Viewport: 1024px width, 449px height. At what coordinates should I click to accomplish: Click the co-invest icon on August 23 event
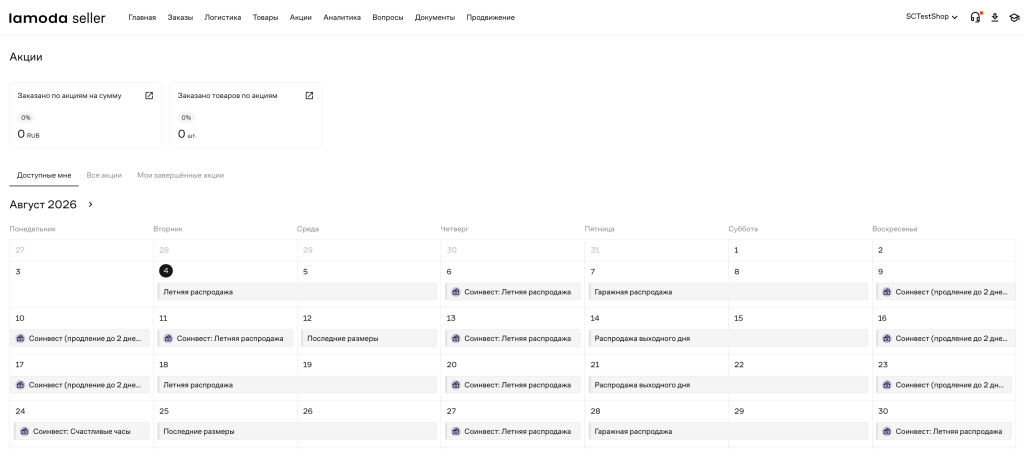(887, 384)
